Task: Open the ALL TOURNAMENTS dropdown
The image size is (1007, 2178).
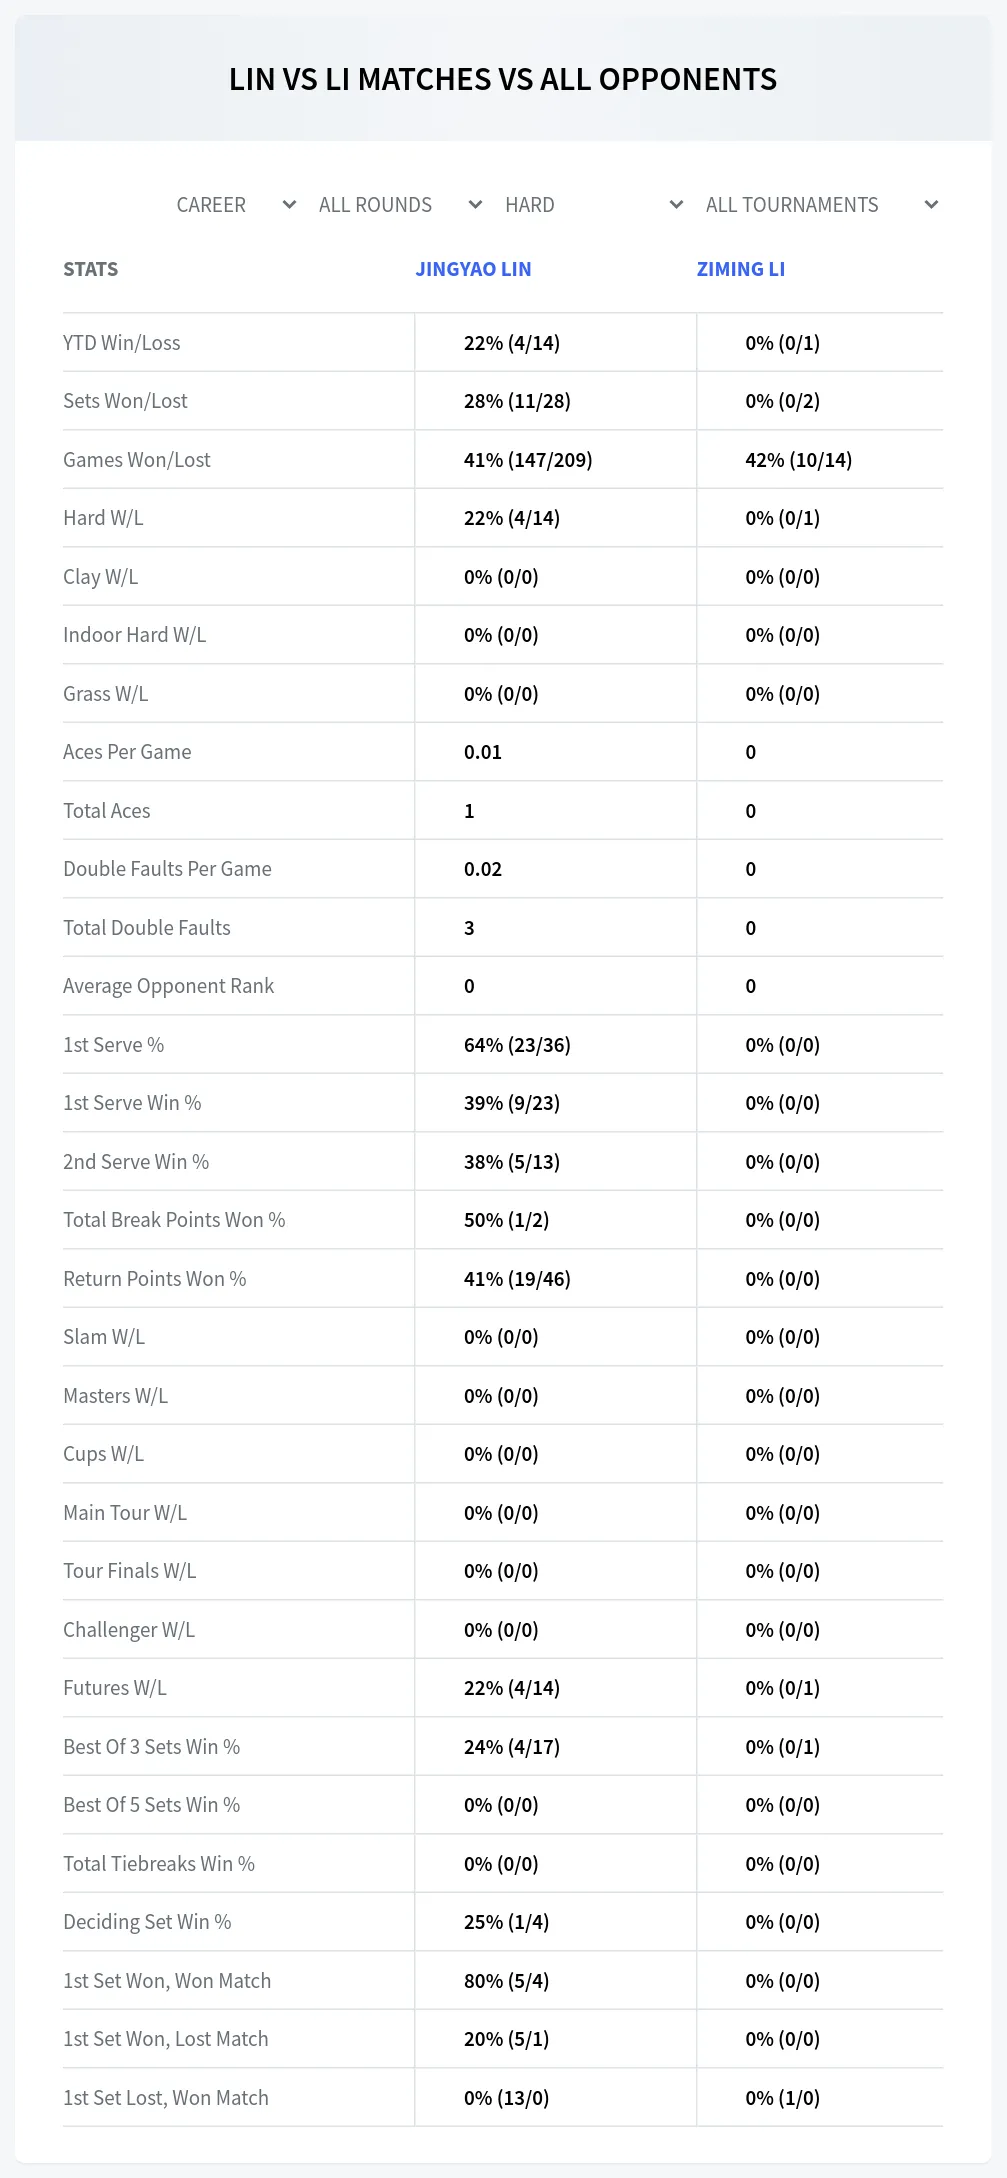Action: 822,205
